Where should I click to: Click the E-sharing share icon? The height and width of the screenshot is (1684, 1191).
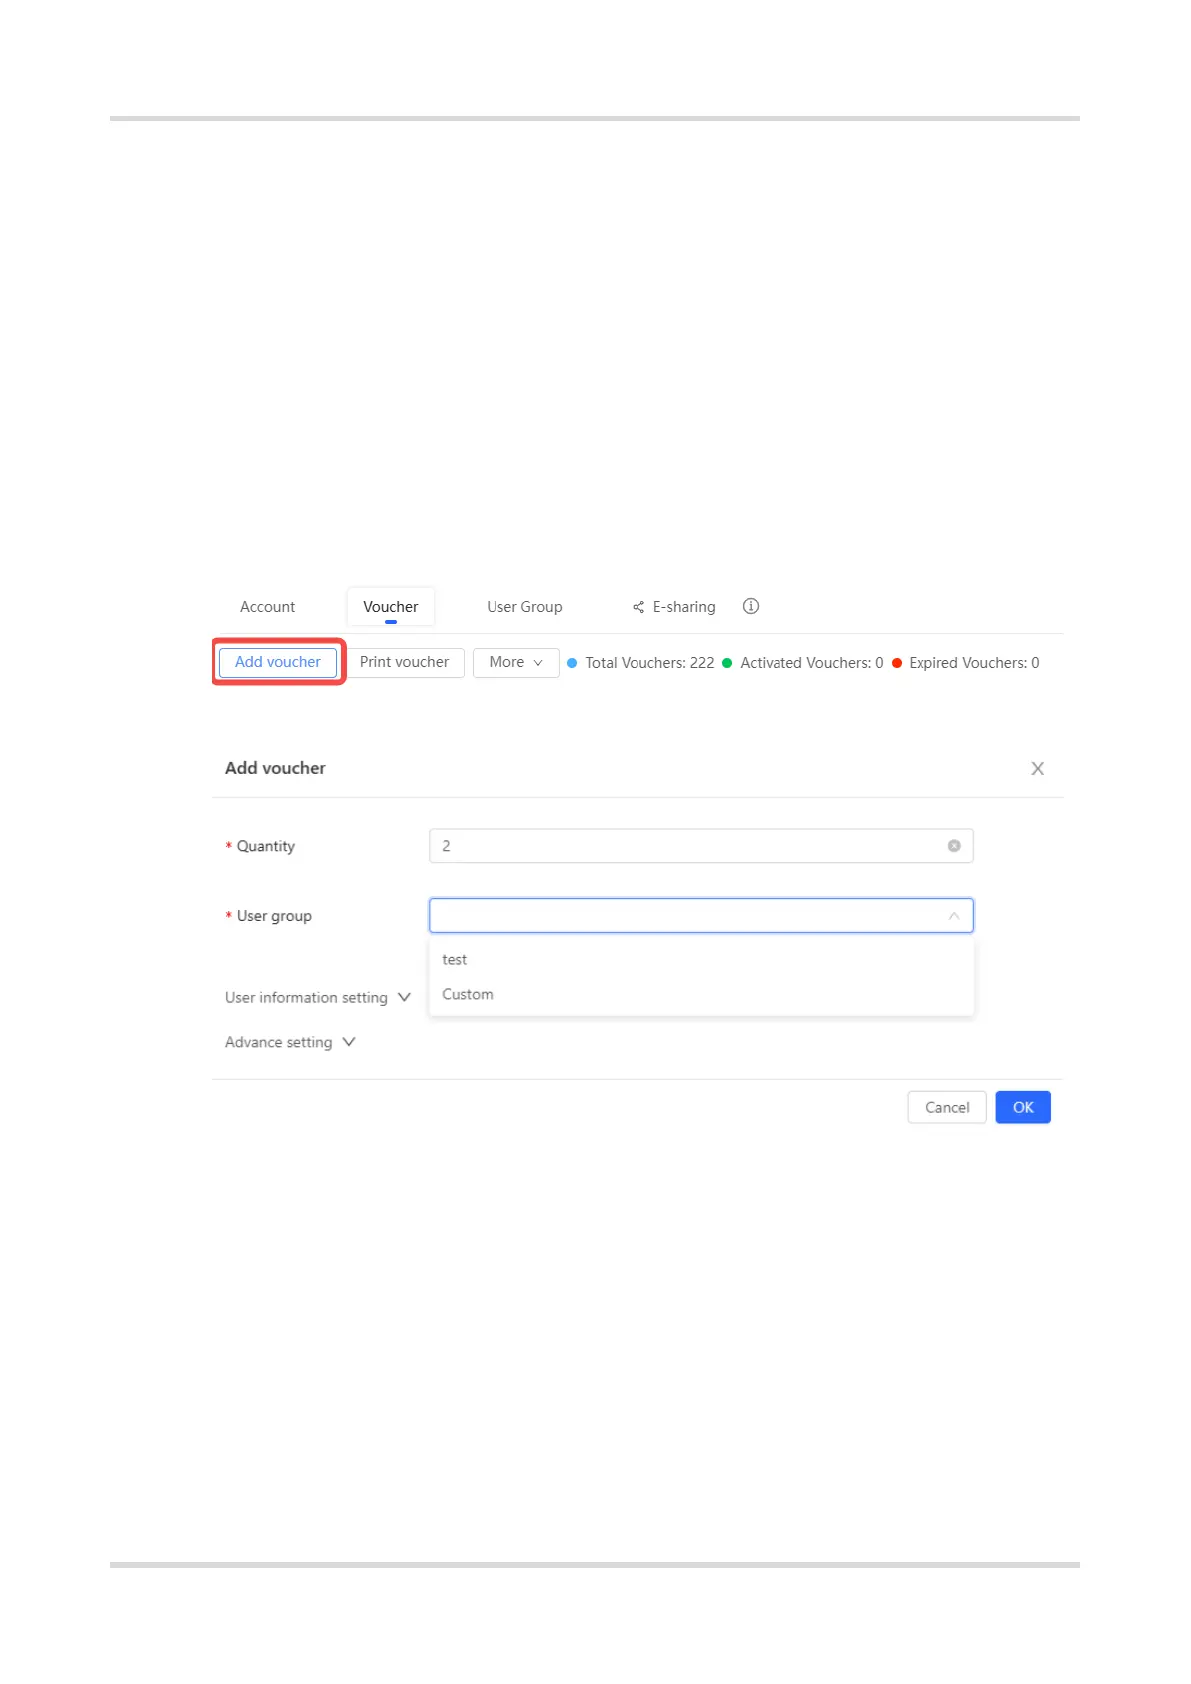tap(638, 607)
